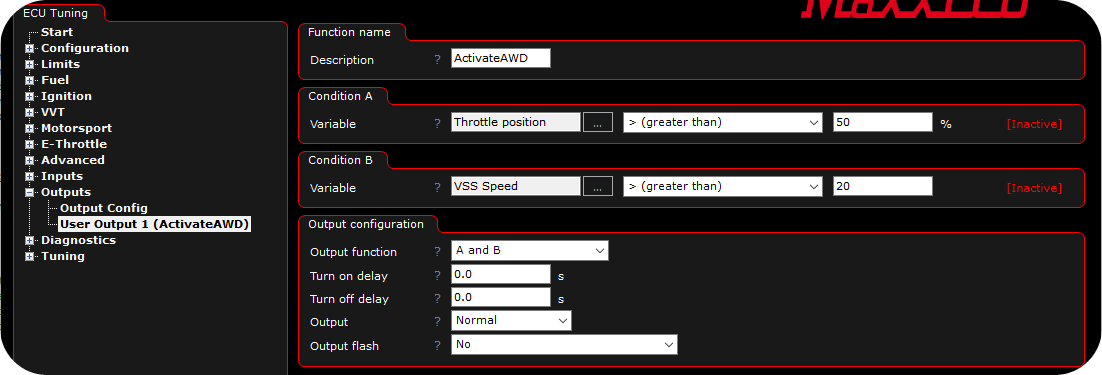Show help for Output flash

coord(437,346)
